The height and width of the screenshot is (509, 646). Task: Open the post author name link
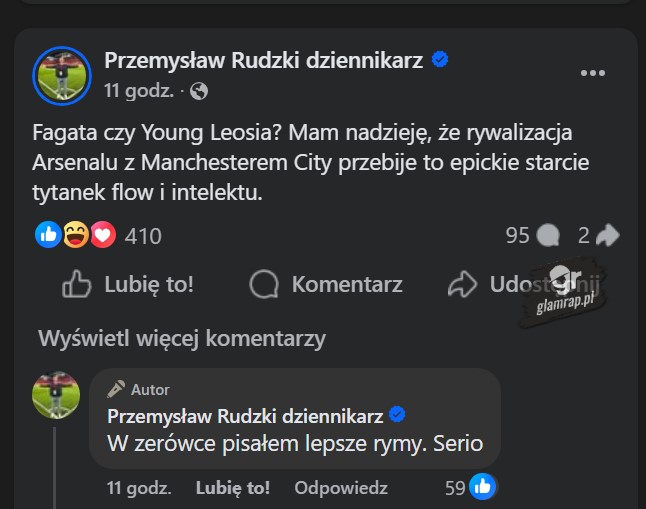pyautogui.click(x=264, y=60)
